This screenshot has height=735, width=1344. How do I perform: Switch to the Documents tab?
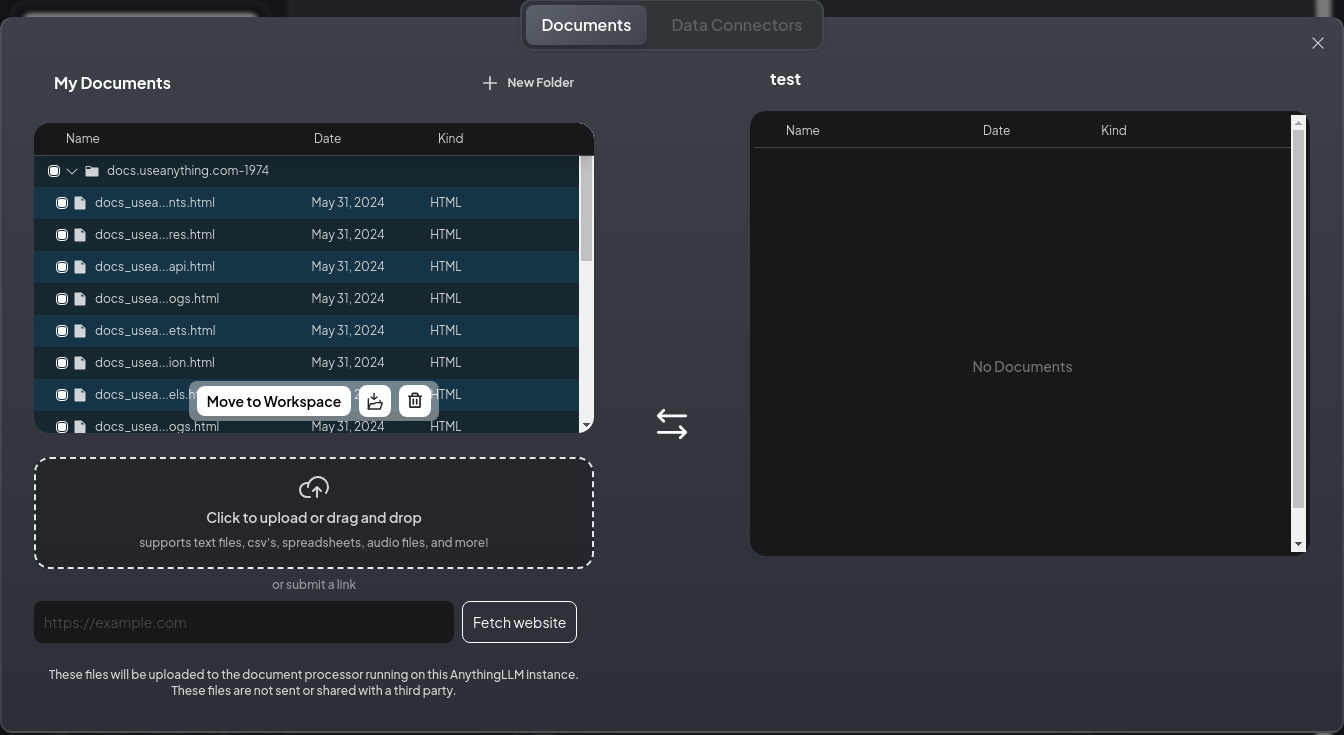coord(586,25)
